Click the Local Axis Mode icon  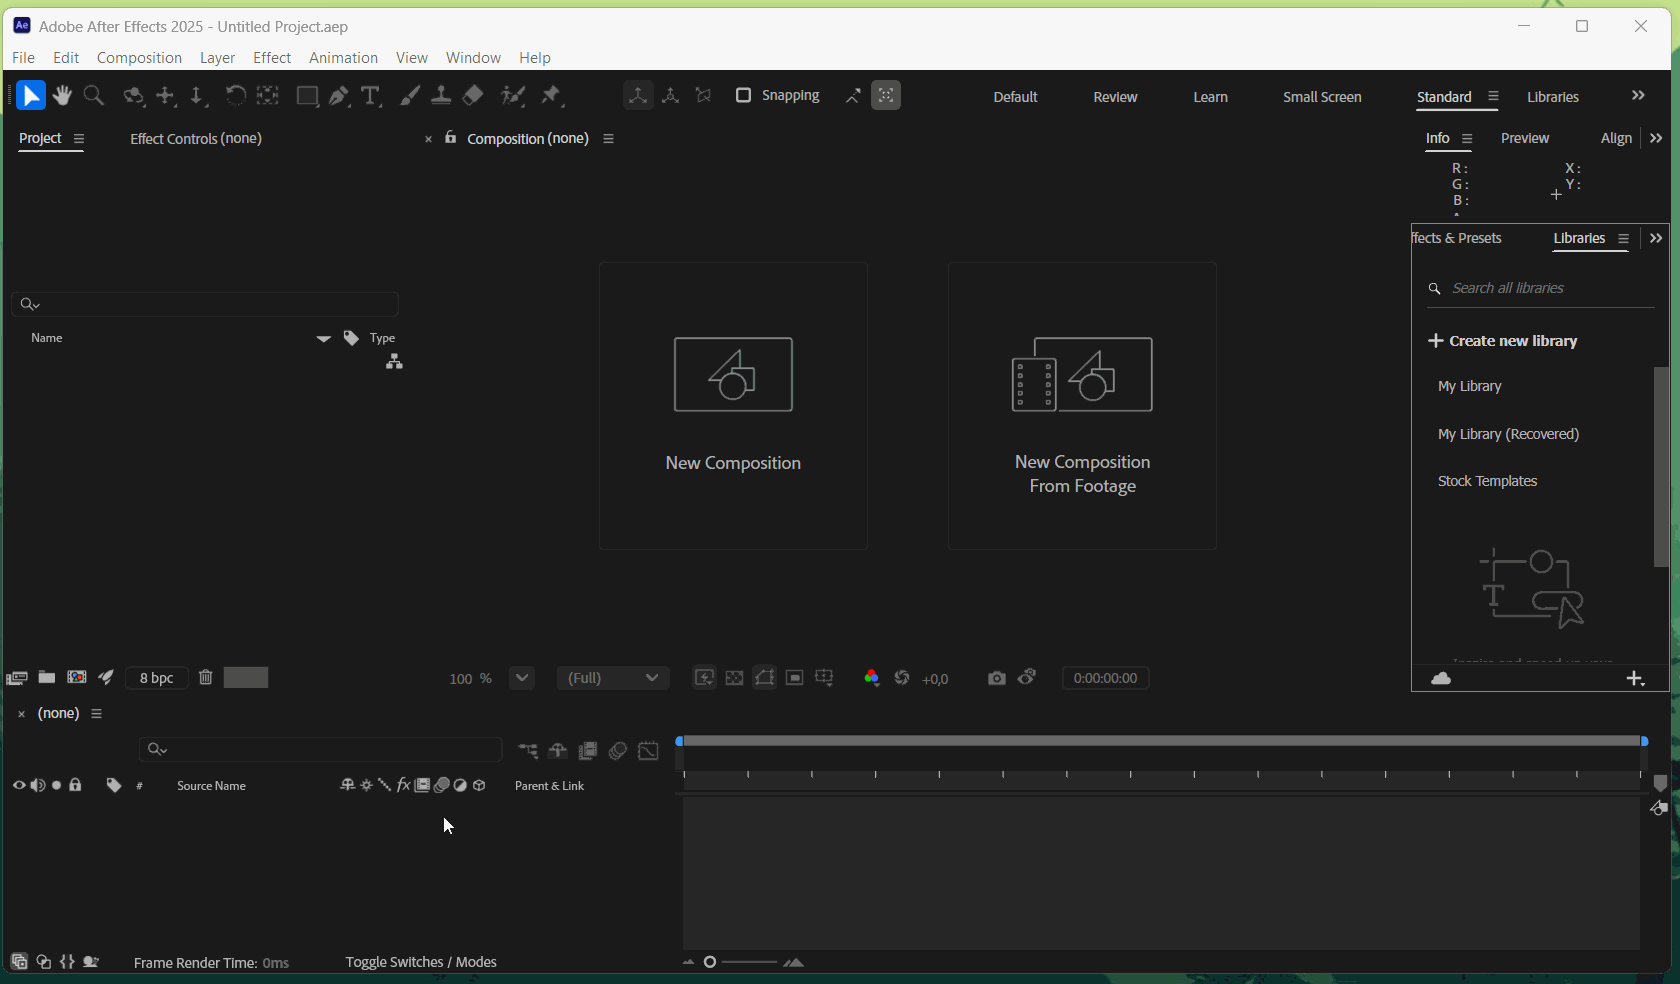coord(638,96)
